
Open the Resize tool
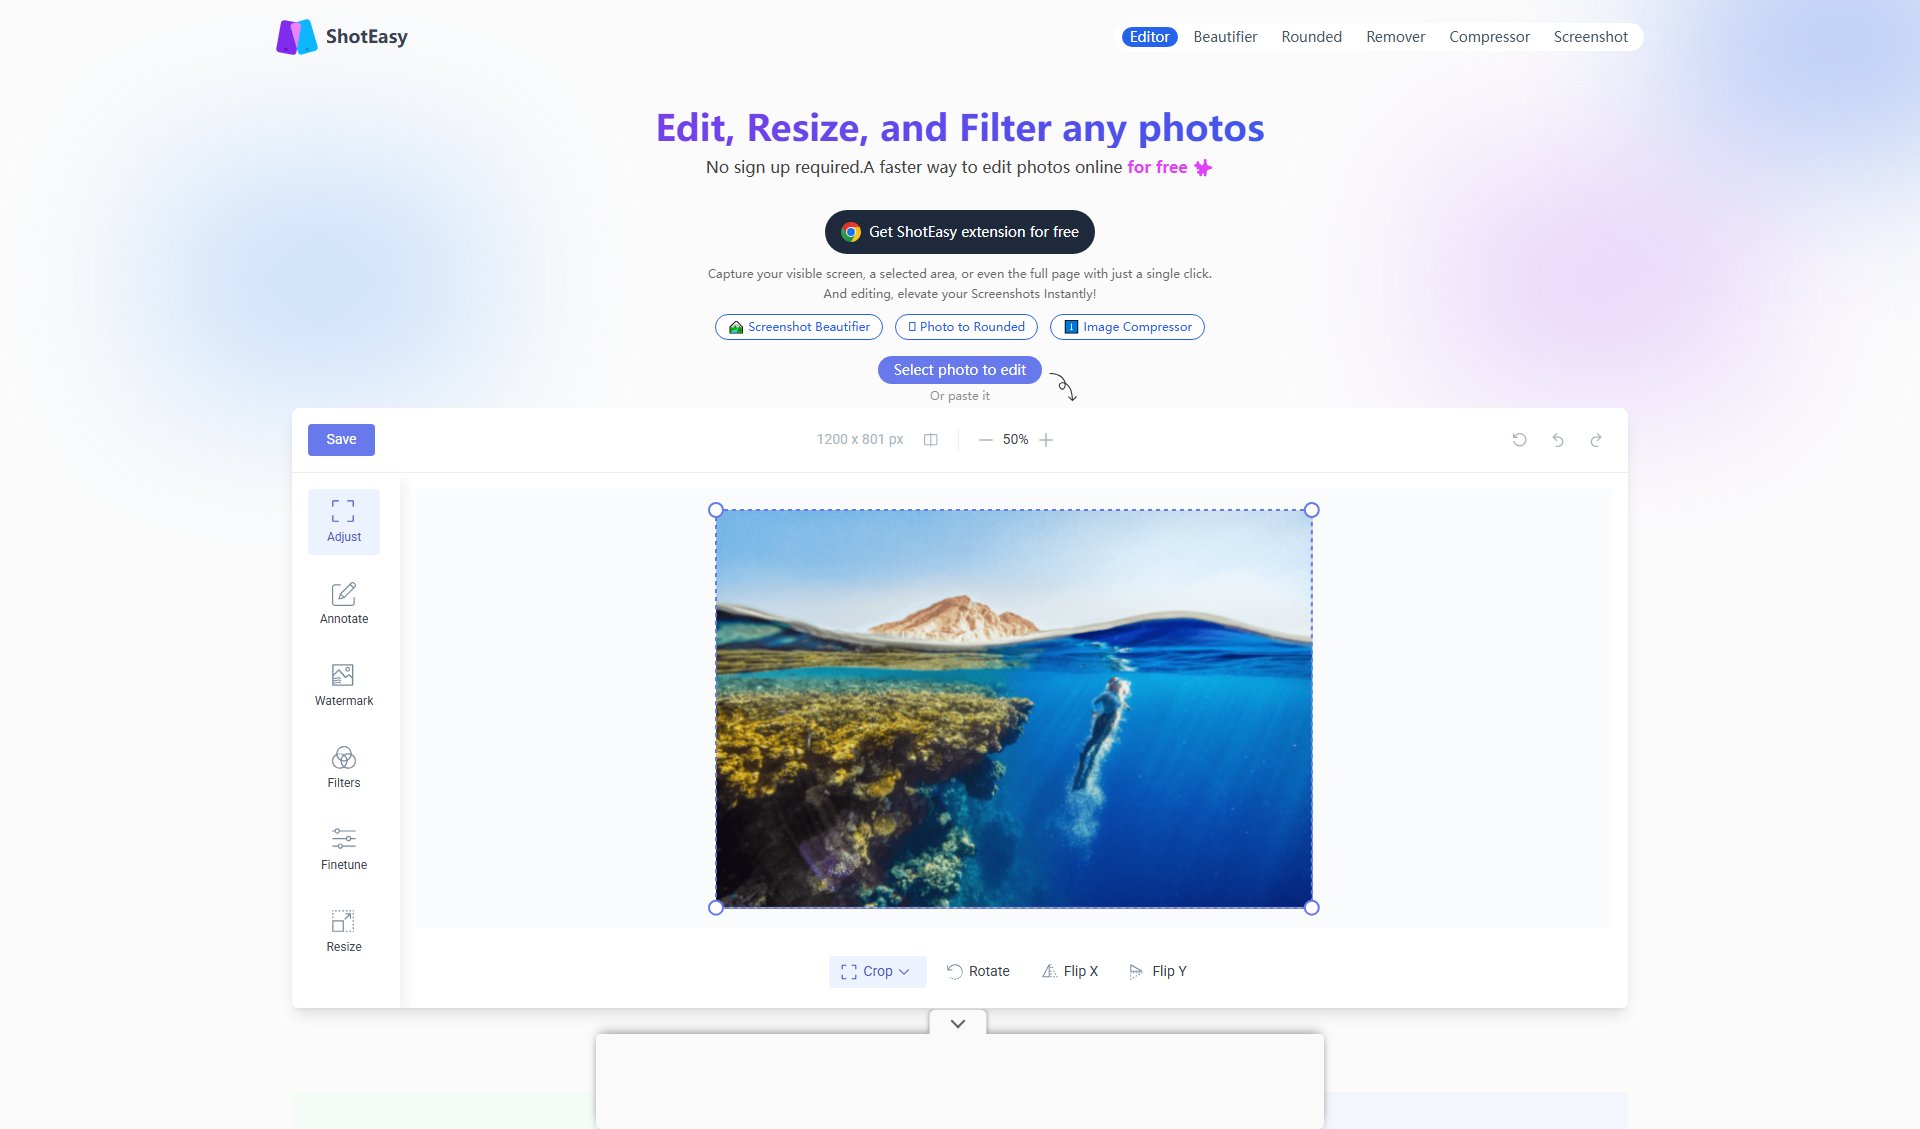click(x=343, y=930)
